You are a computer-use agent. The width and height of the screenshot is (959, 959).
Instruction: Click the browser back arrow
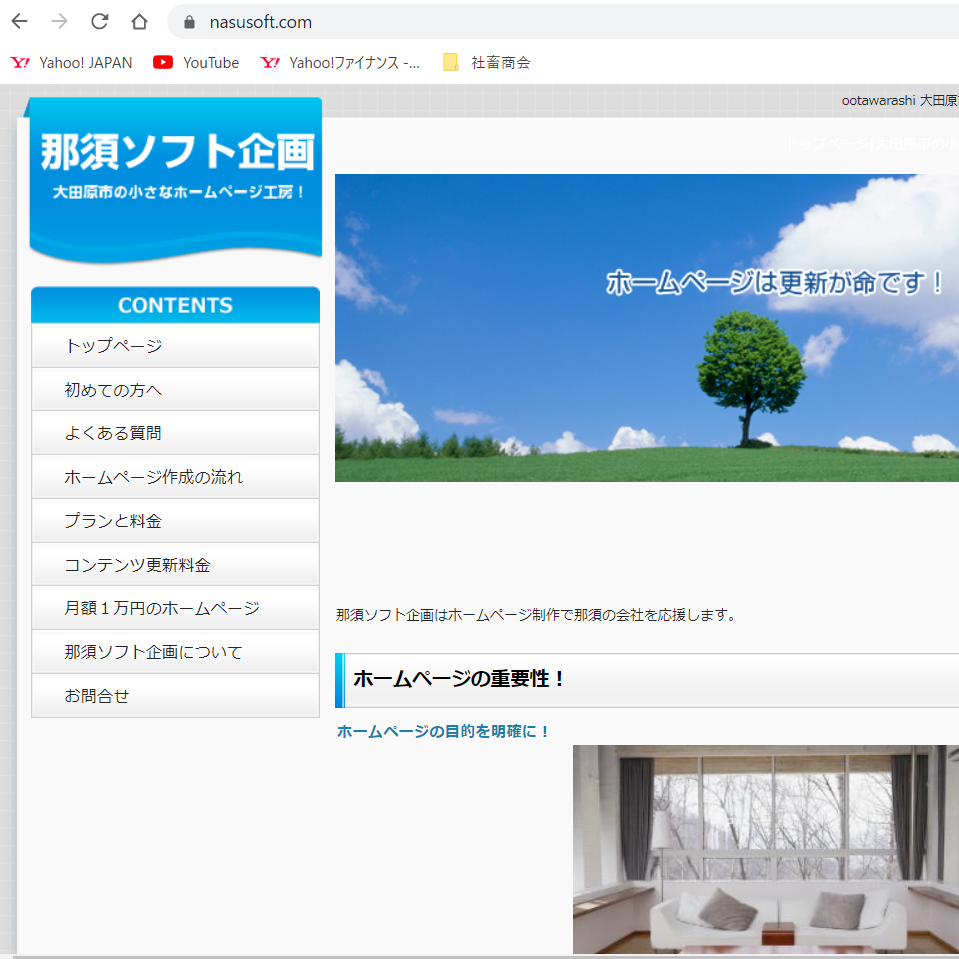point(20,22)
